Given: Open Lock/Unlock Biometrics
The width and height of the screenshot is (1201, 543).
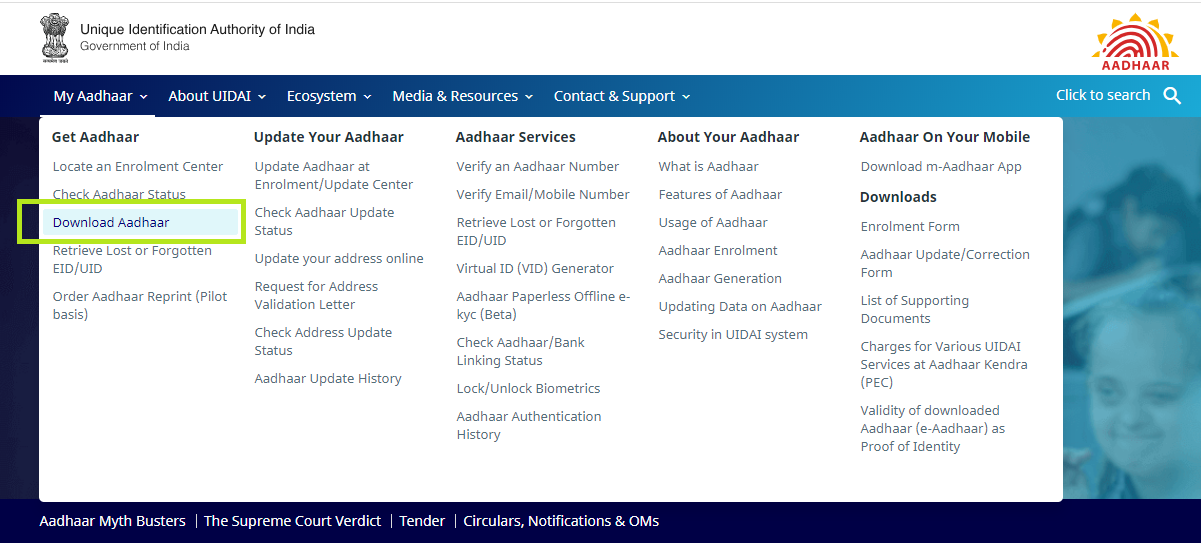Looking at the screenshot, I should (x=528, y=389).
